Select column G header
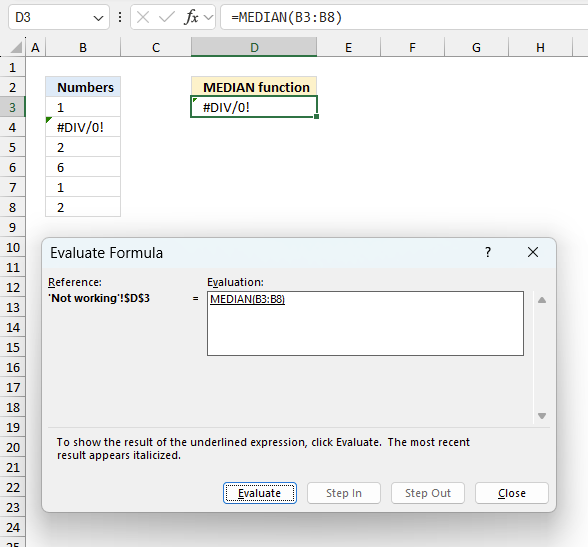The image size is (588, 547). (476, 48)
